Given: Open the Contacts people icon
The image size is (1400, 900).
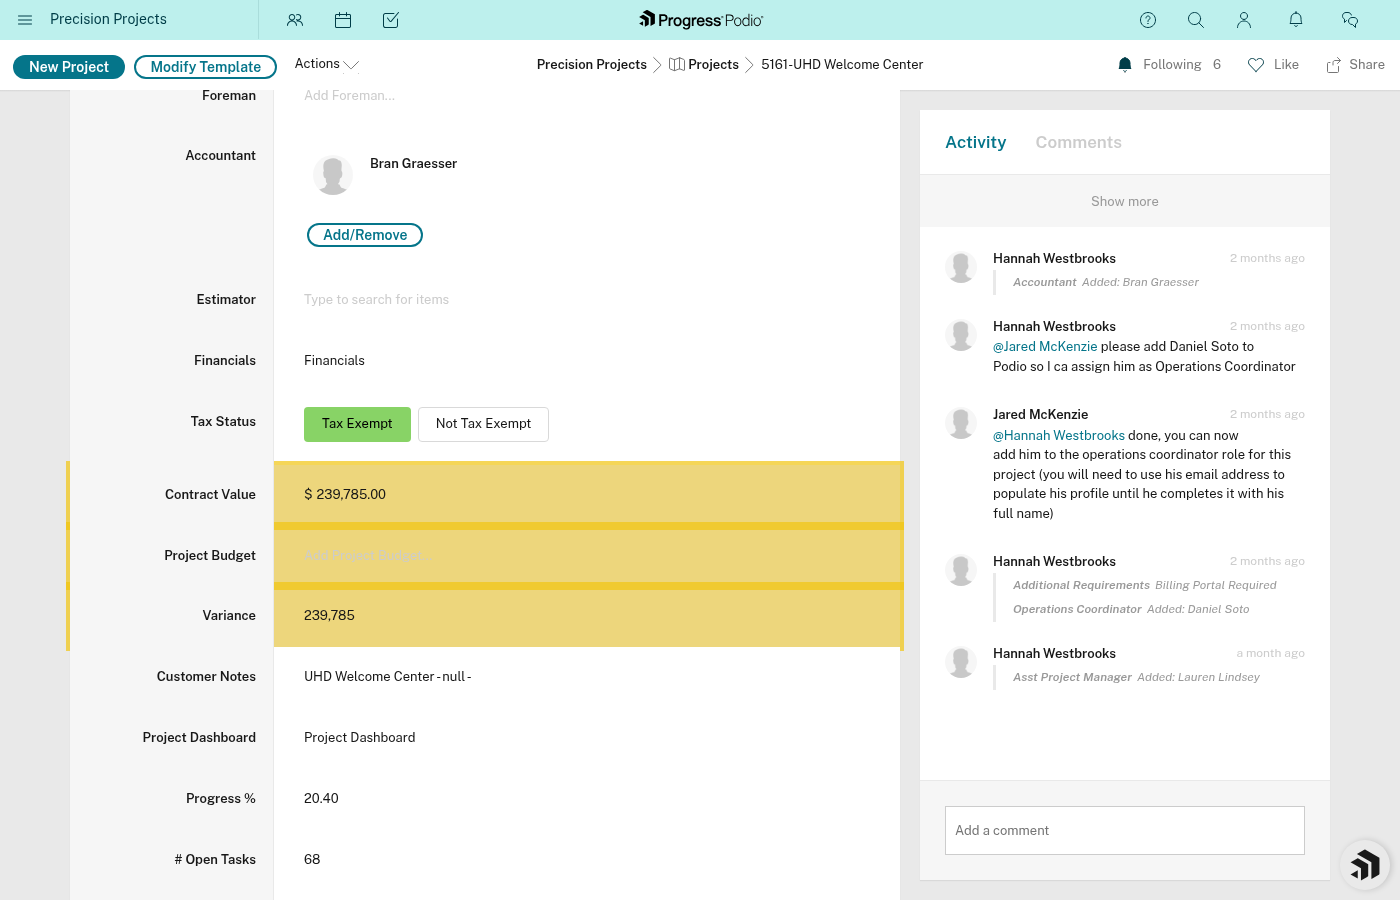Looking at the screenshot, I should click(295, 20).
